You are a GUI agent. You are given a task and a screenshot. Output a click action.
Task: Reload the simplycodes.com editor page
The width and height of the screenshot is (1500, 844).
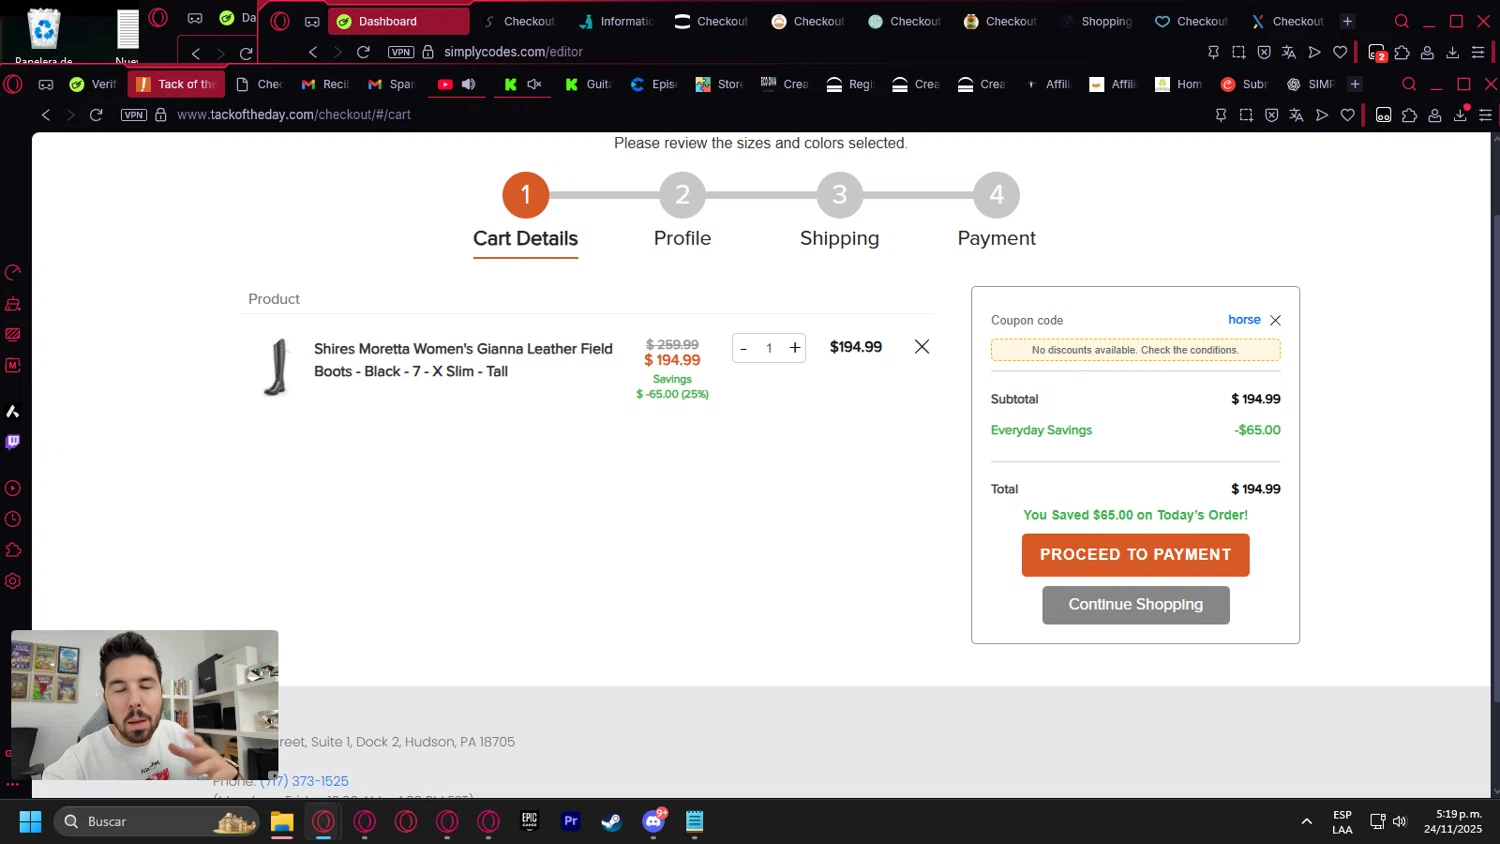pos(363,52)
